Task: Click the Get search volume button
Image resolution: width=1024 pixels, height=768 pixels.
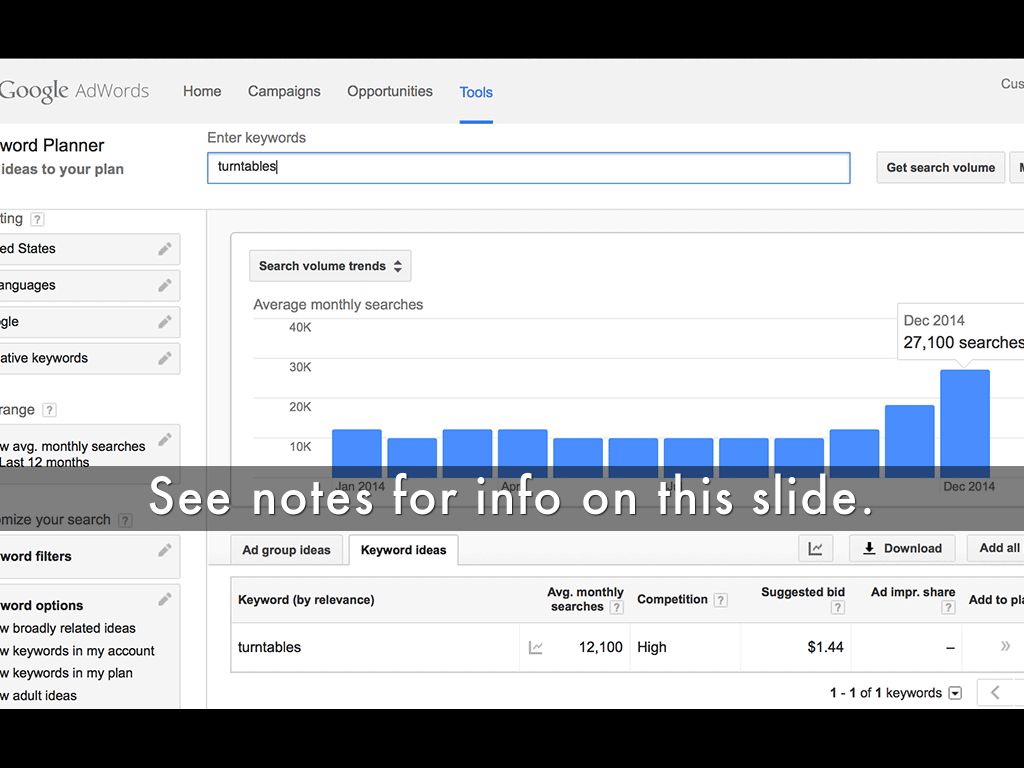Action: point(940,168)
